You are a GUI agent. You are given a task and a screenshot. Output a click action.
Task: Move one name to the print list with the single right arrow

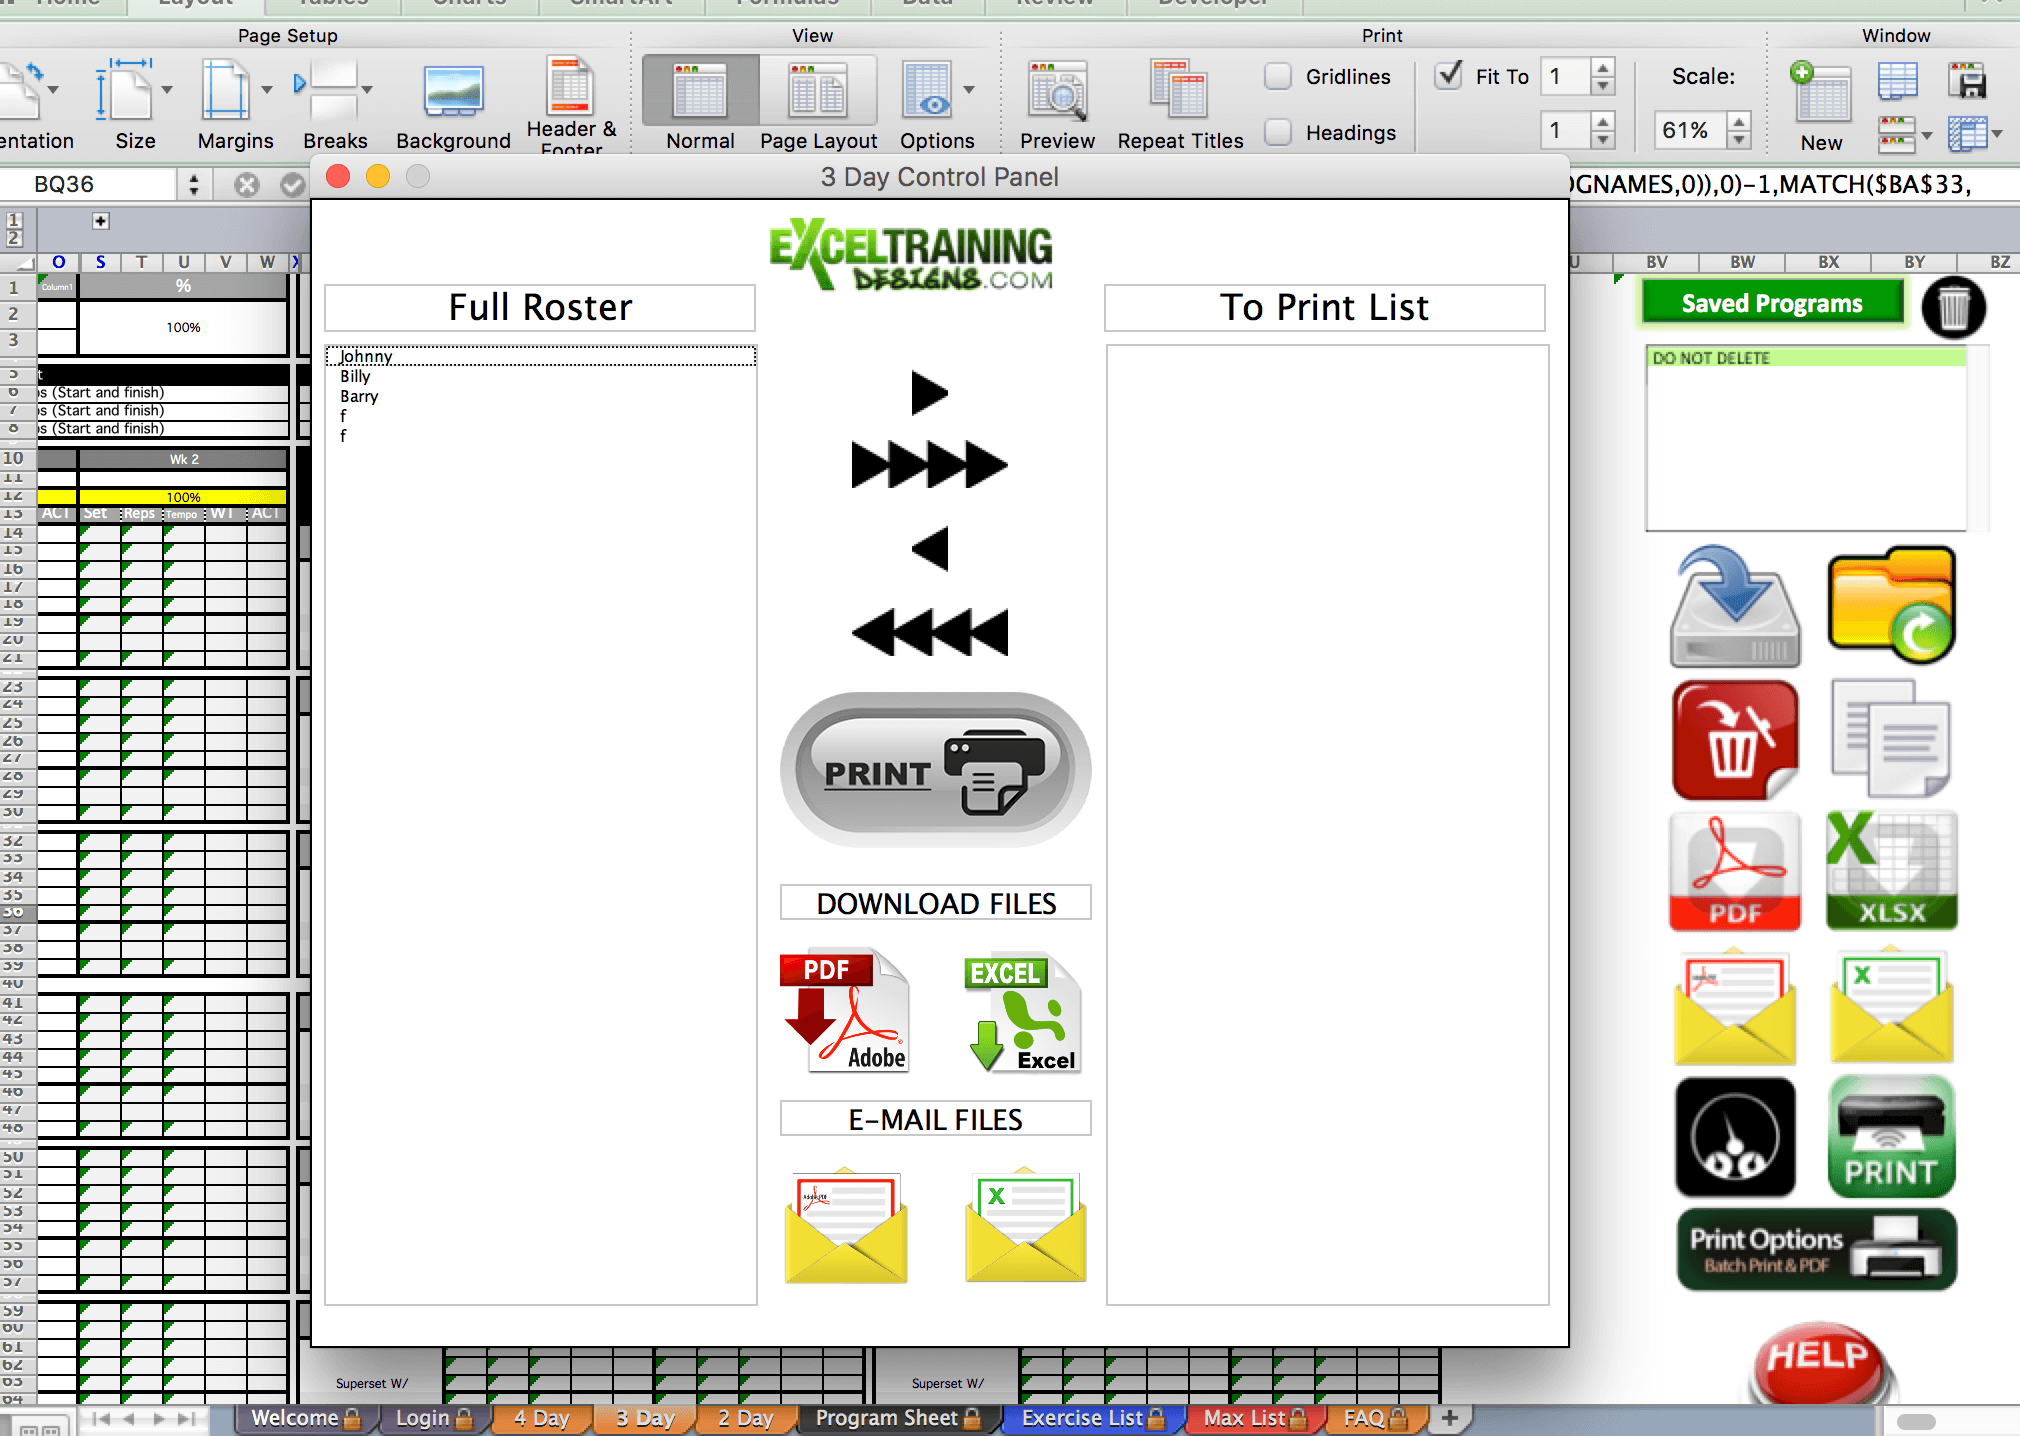pyautogui.click(x=929, y=393)
